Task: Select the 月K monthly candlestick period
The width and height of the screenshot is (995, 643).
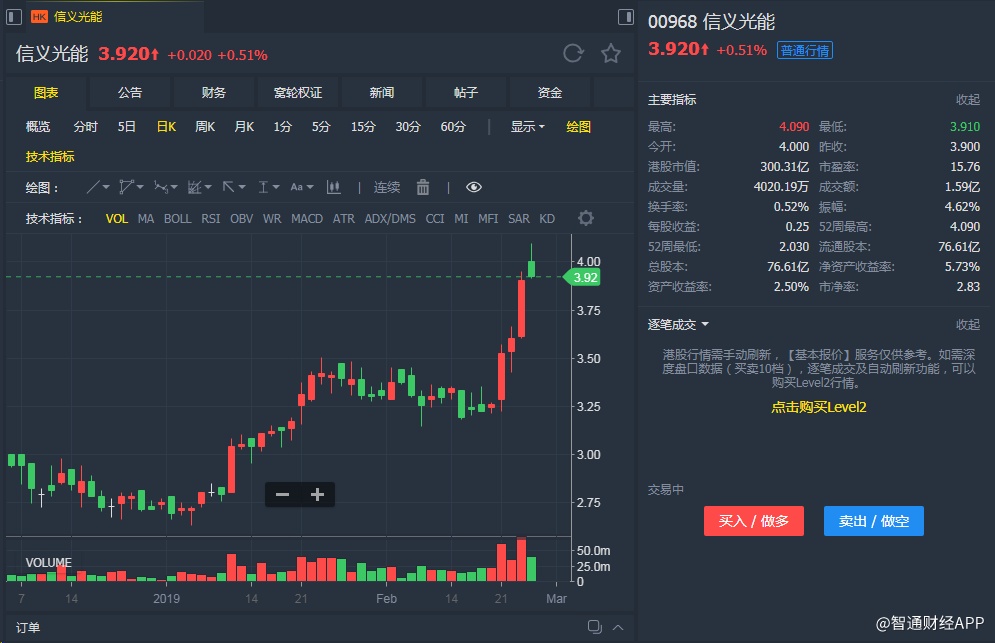Action: (244, 127)
